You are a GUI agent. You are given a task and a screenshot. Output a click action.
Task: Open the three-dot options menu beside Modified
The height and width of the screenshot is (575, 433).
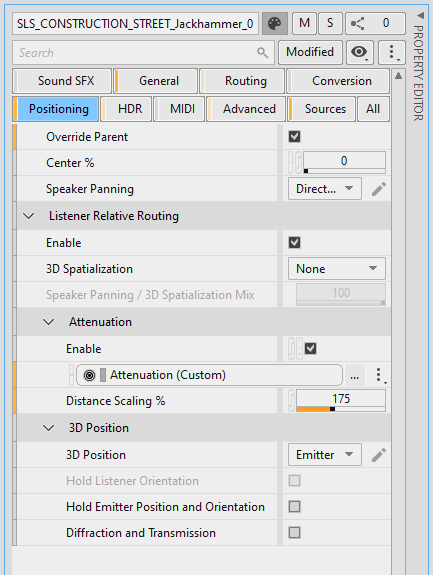click(392, 52)
